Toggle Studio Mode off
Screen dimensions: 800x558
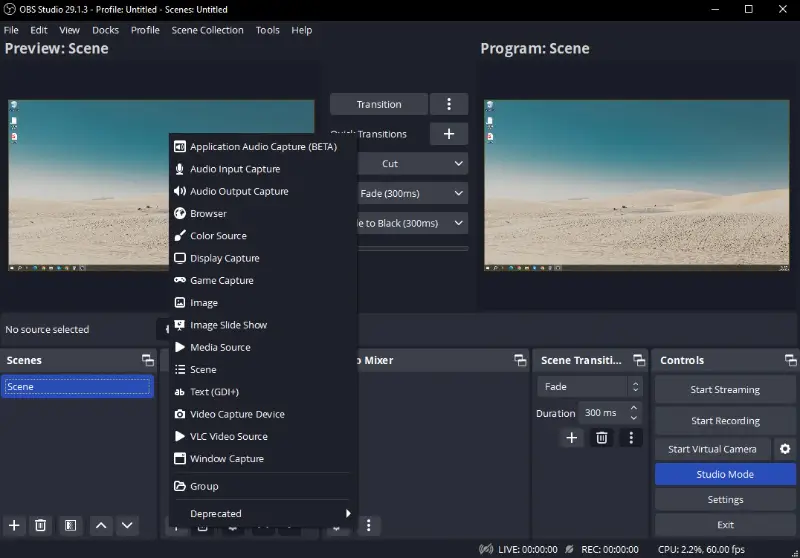[x=725, y=474]
